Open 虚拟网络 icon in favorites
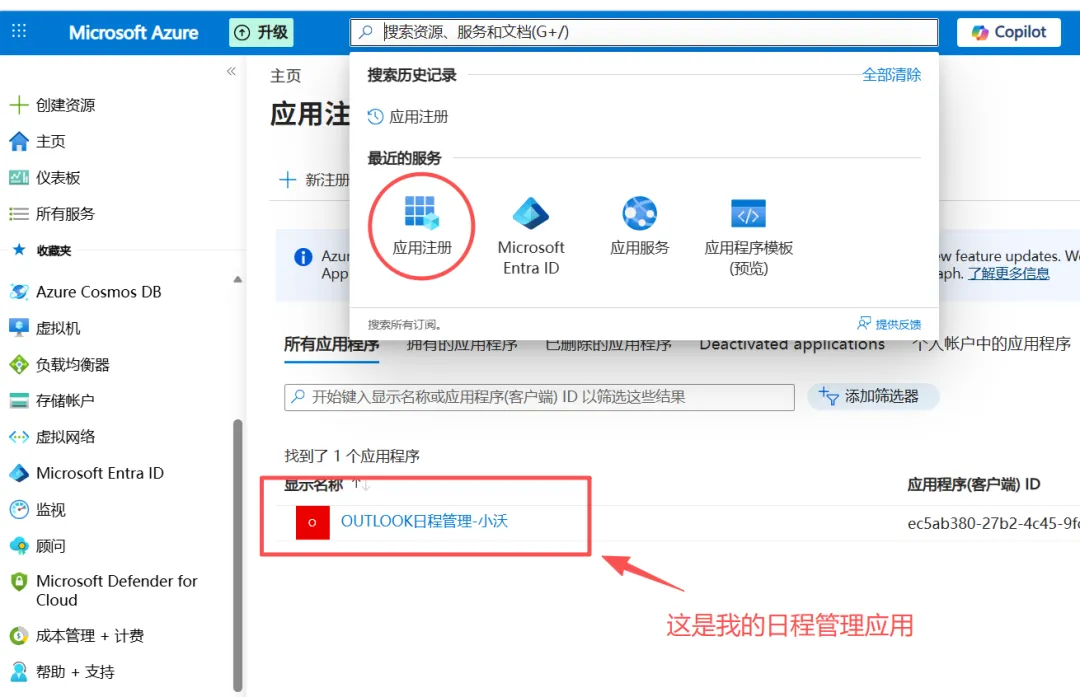 [x=19, y=437]
